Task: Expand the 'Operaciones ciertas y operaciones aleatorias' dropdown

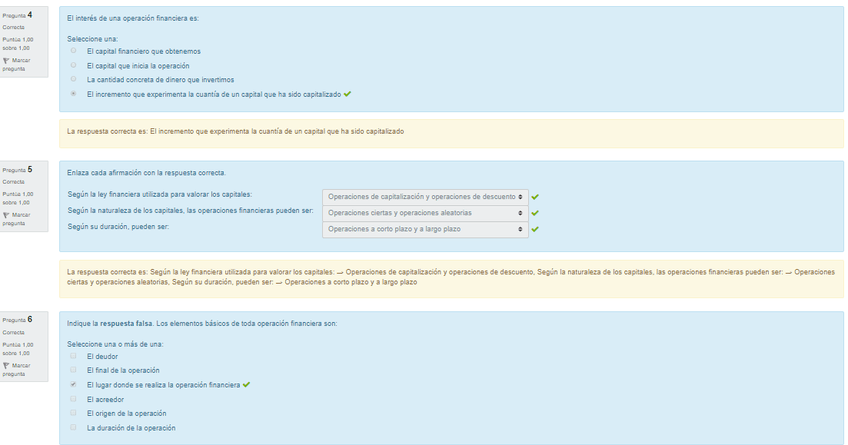Action: click(x=425, y=213)
